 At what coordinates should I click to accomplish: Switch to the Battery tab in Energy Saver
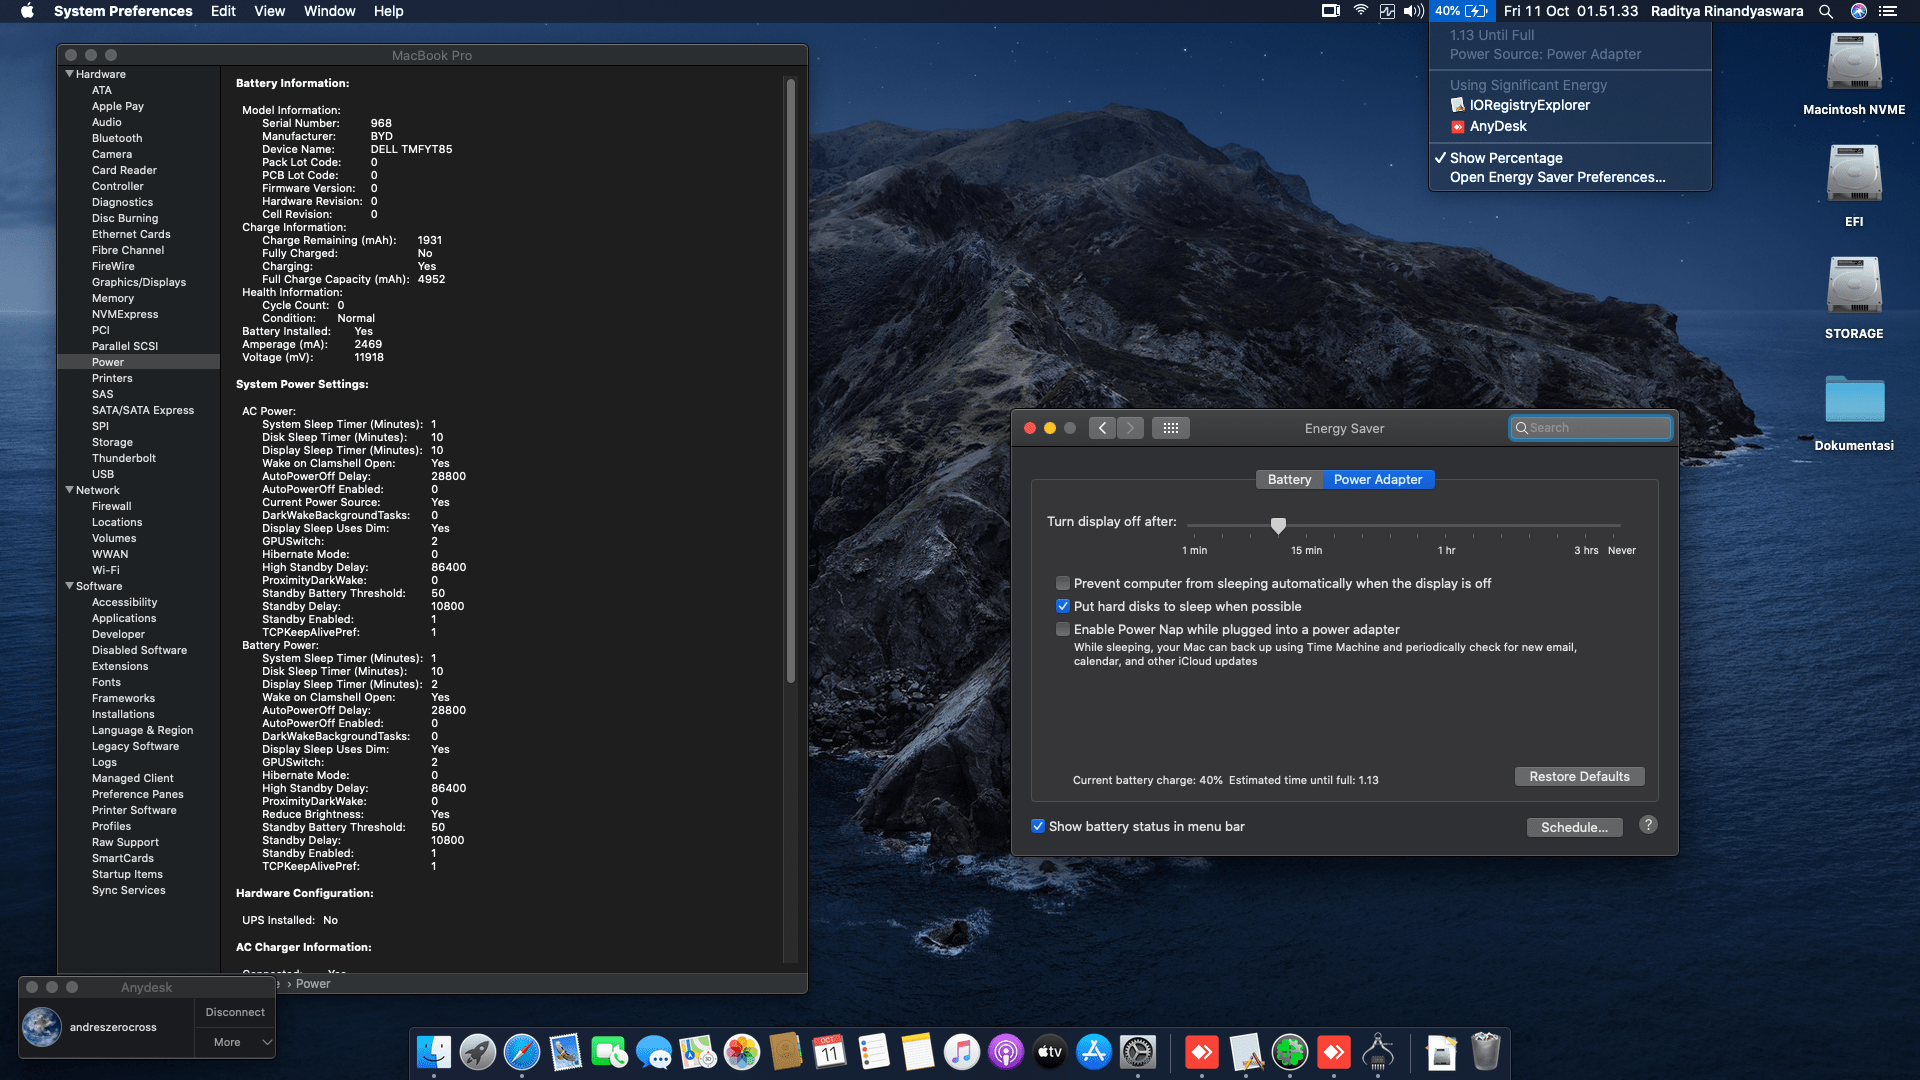[1289, 479]
